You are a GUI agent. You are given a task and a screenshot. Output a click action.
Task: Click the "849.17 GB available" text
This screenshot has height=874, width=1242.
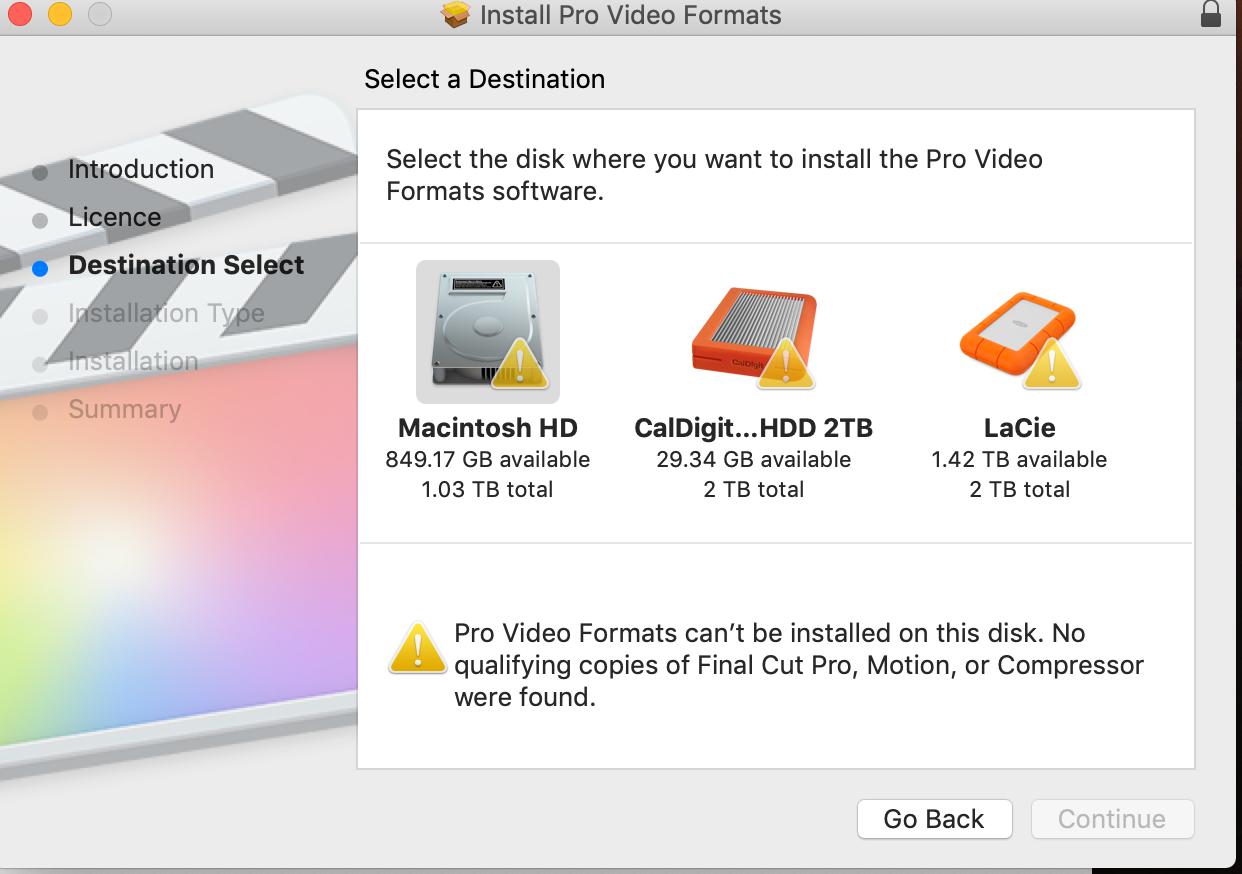[x=488, y=460]
